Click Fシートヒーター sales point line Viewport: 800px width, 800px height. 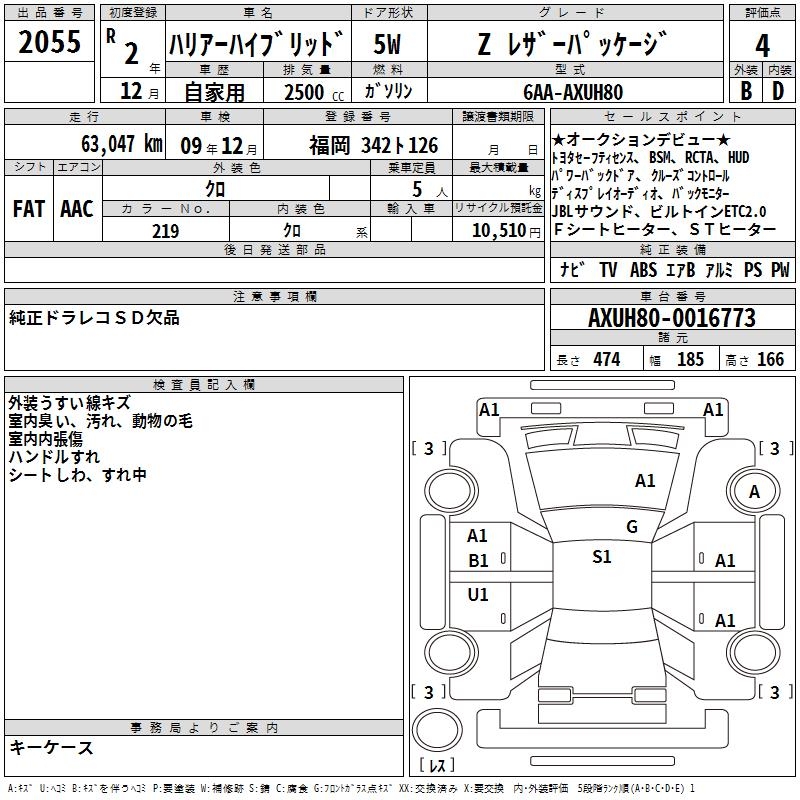pyautogui.click(x=664, y=230)
